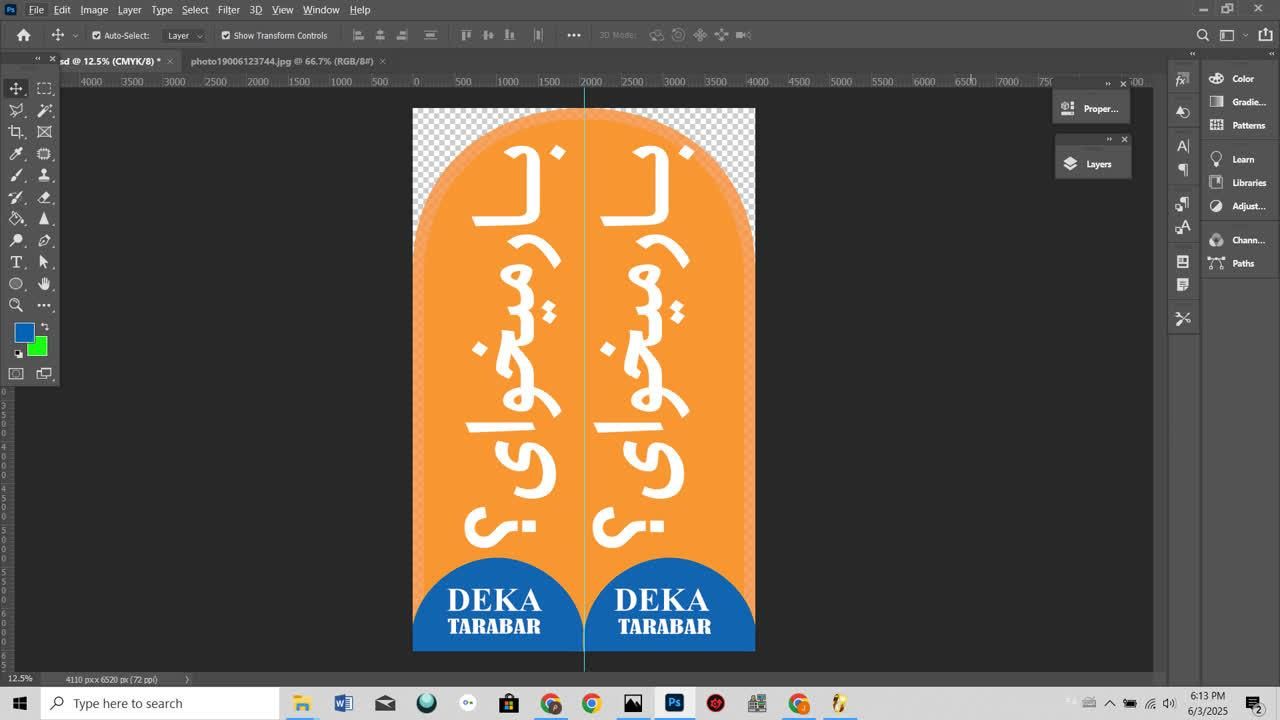Viewport: 1280px width, 720px height.
Task: Expand status bar info arrow
Action: 186,679
